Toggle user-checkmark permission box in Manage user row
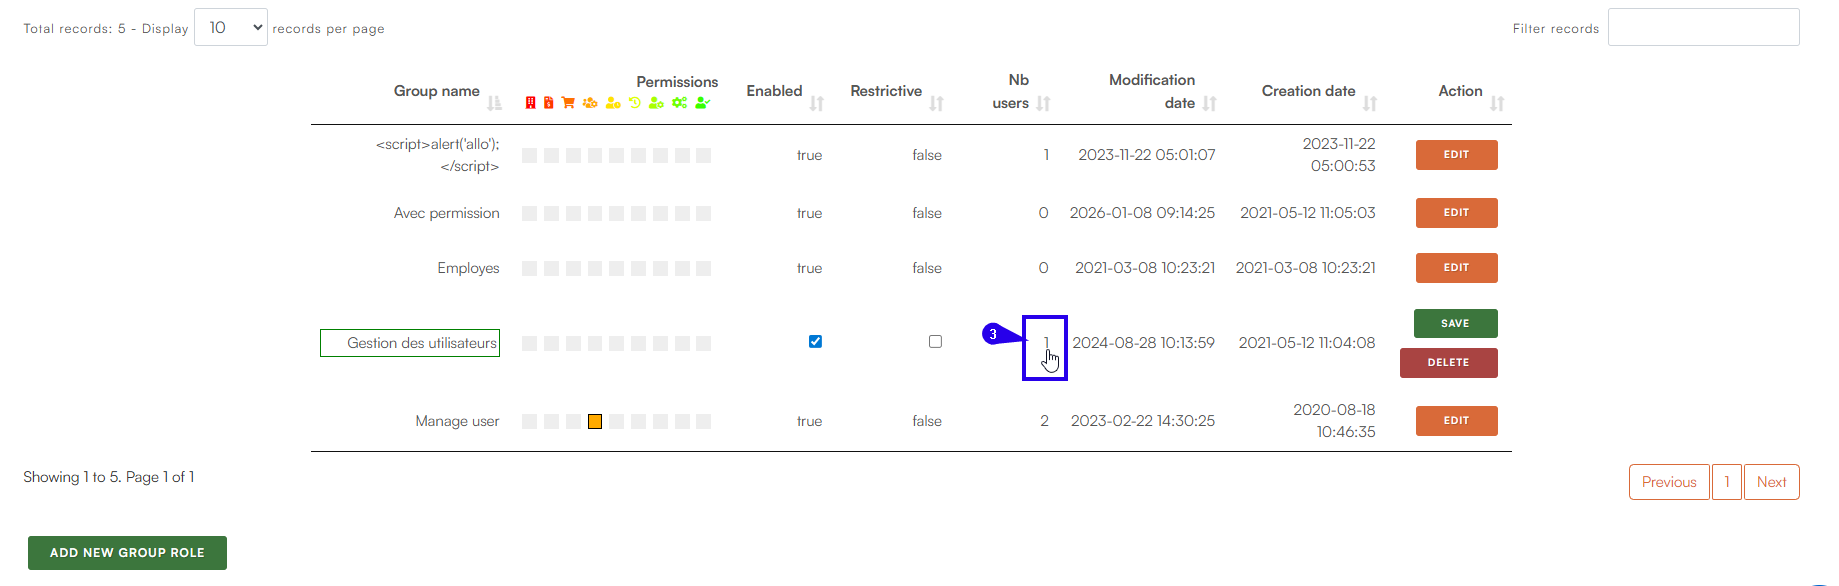Viewport: 1839px width, 586px height. 703,422
